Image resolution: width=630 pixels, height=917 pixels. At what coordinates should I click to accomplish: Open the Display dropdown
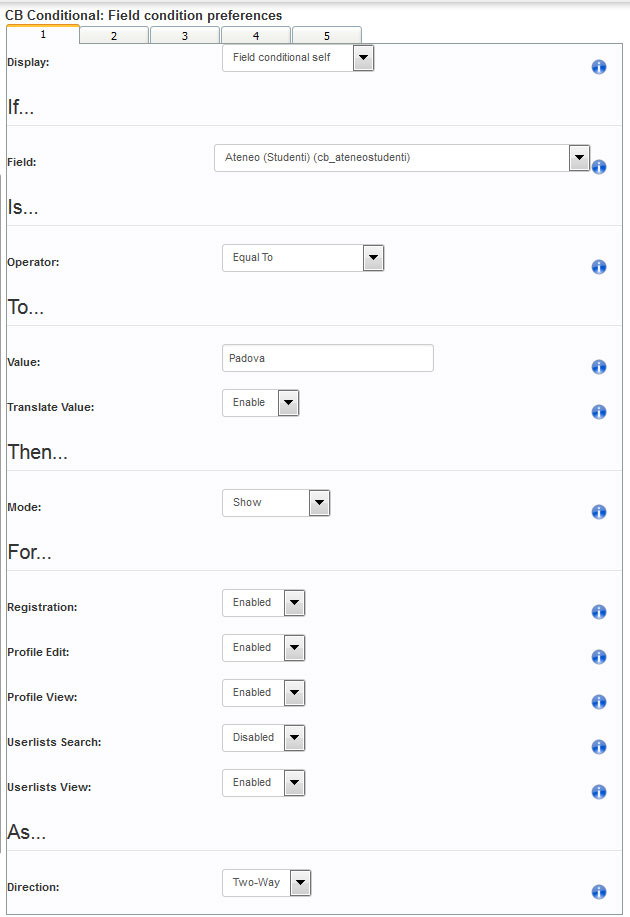pos(298,58)
